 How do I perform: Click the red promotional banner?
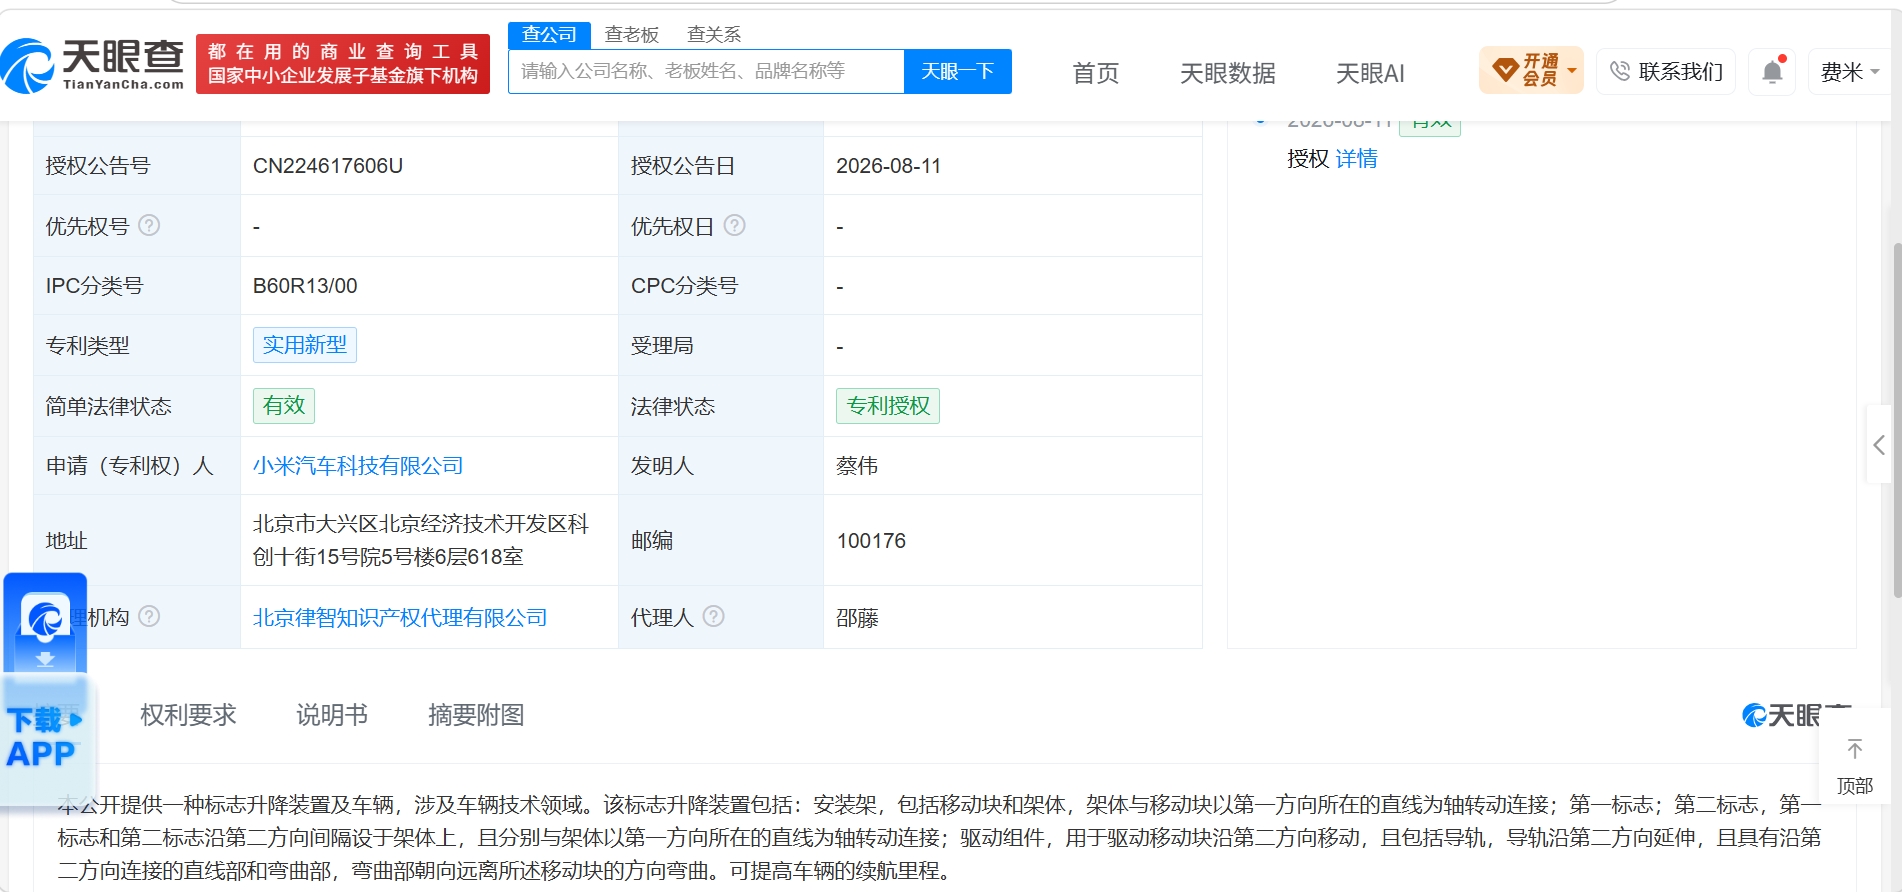point(343,64)
